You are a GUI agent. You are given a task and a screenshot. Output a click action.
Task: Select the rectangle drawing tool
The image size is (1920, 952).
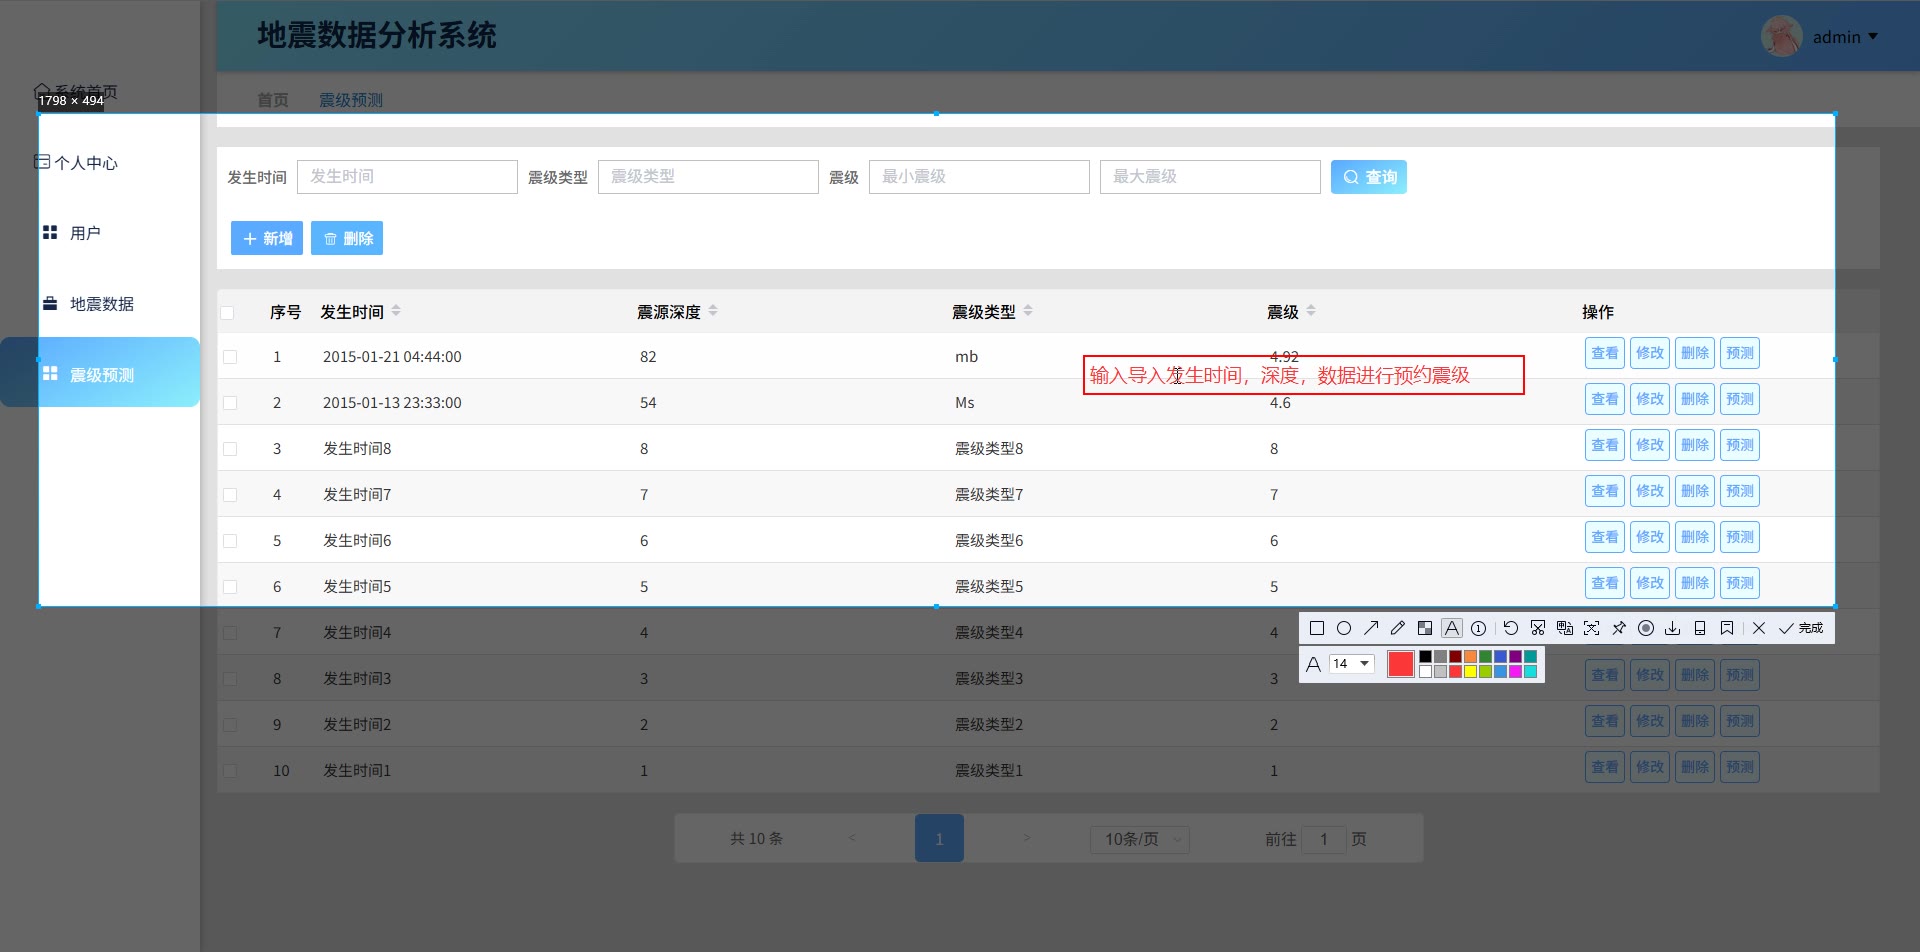click(x=1317, y=628)
